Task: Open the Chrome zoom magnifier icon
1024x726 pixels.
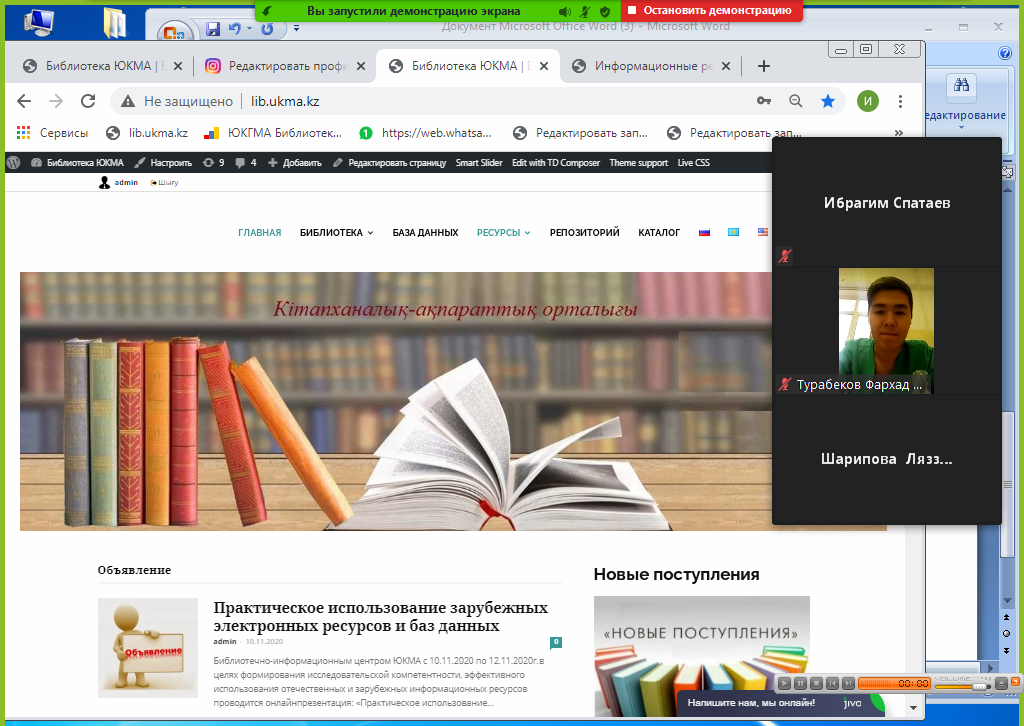Action: coord(796,101)
